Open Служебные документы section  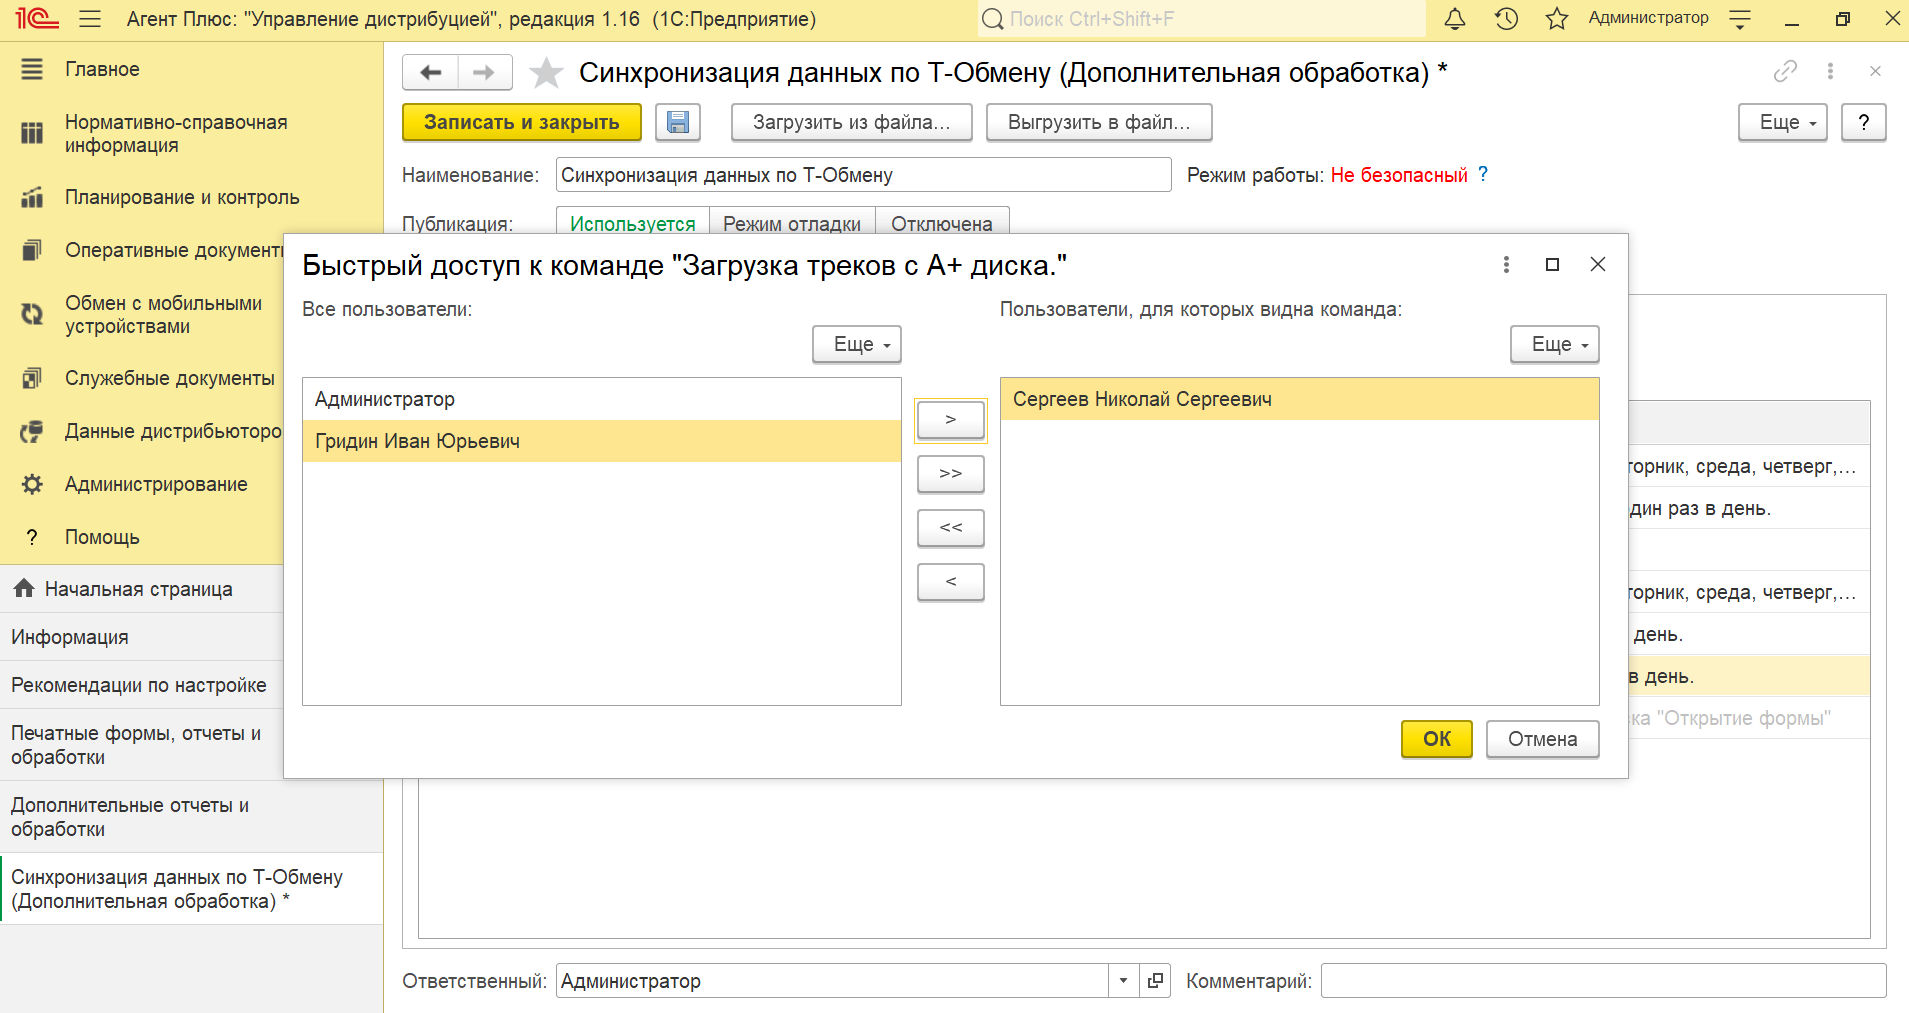click(170, 378)
